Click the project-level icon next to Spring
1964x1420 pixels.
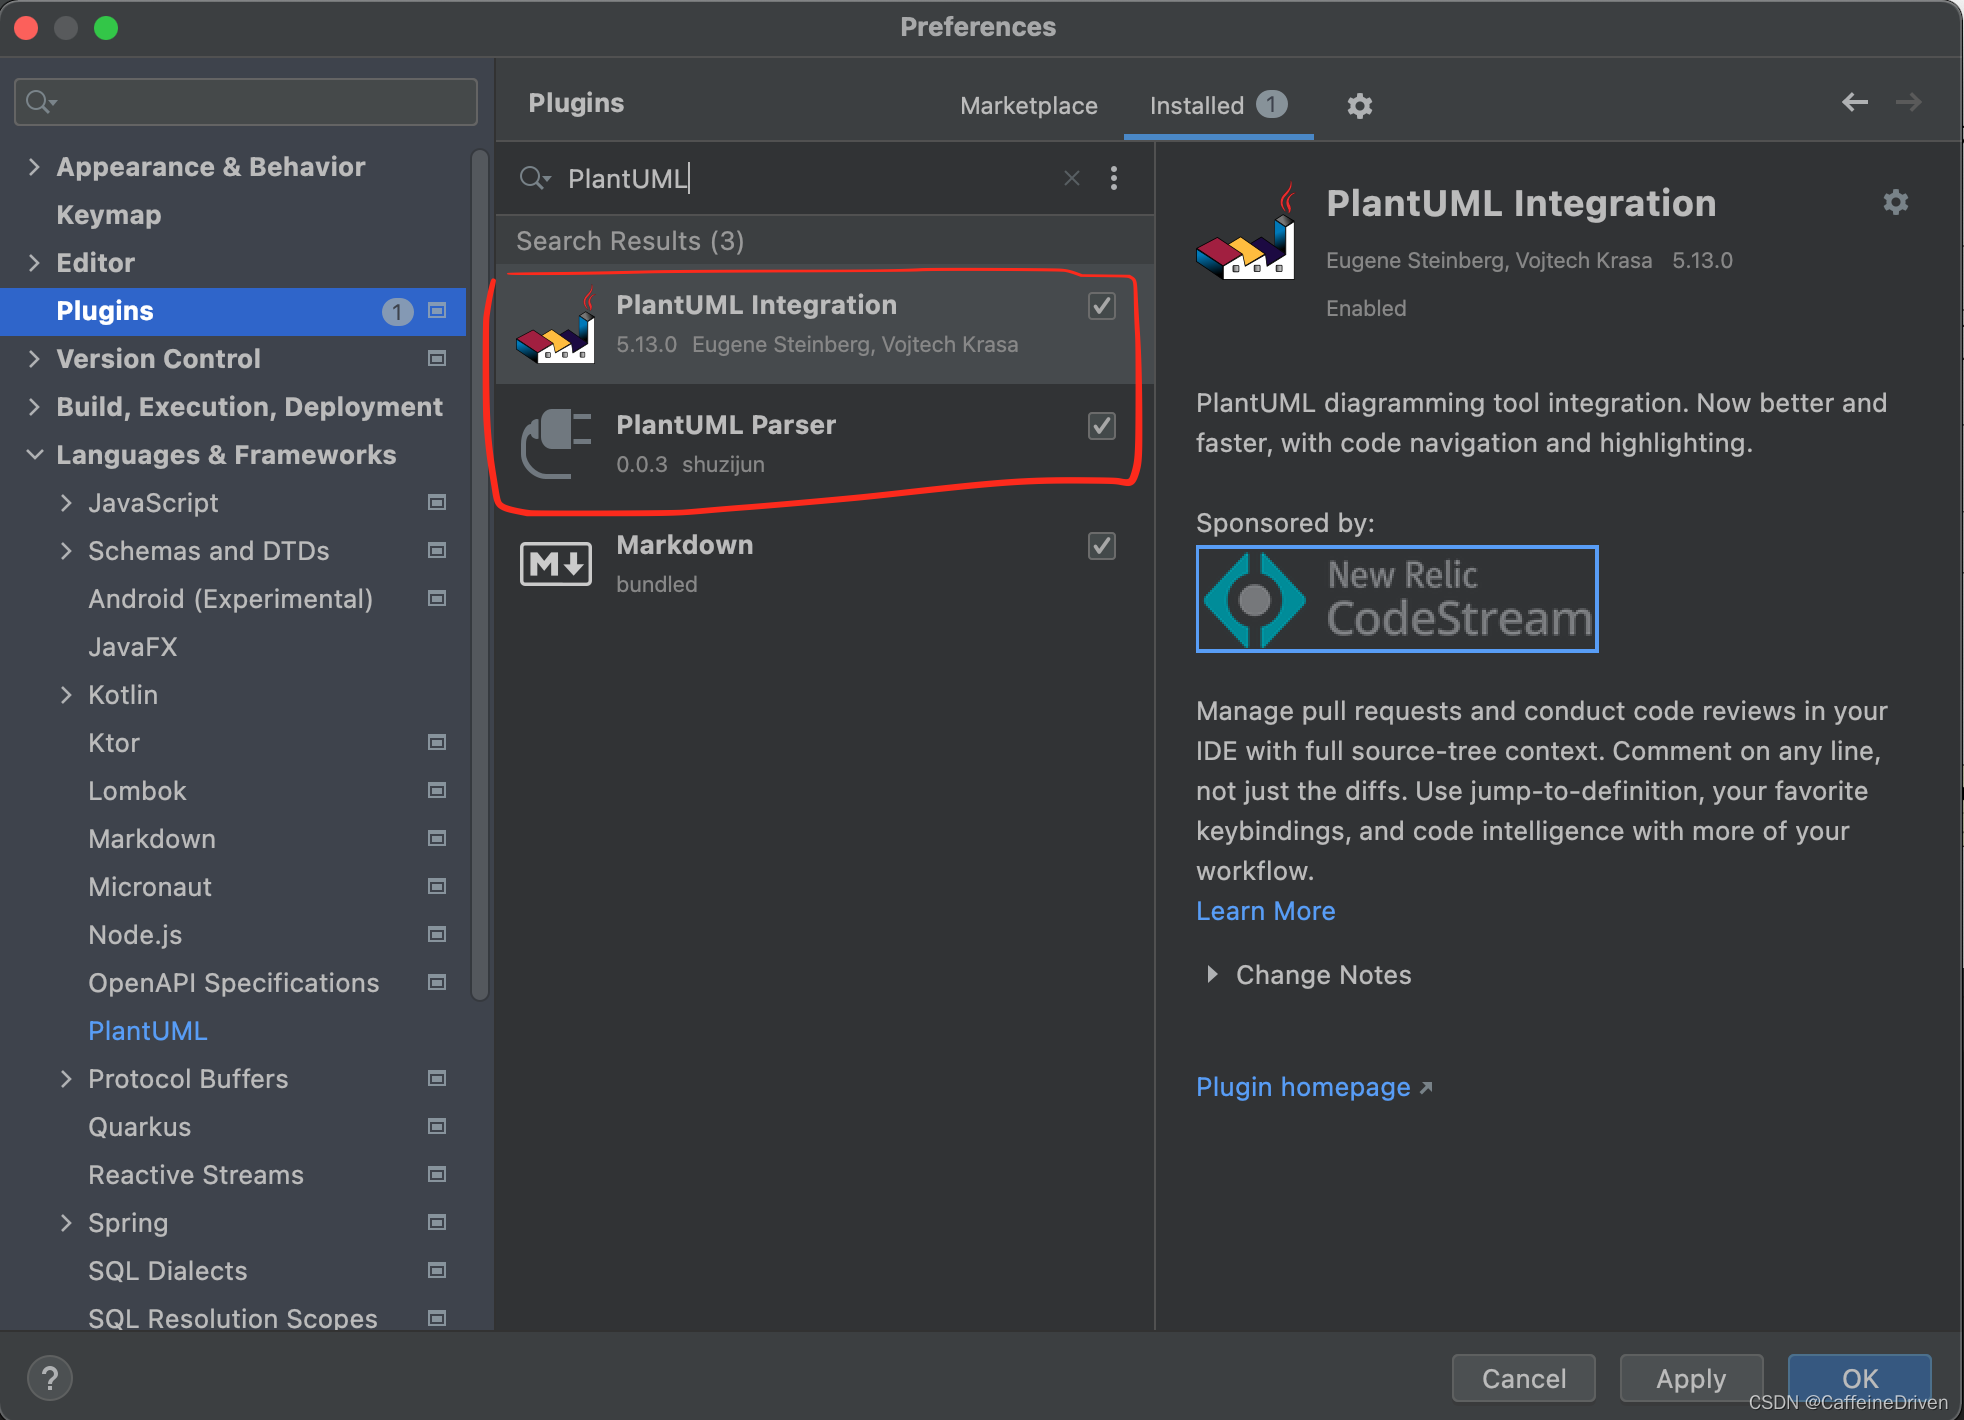pos(437,1223)
